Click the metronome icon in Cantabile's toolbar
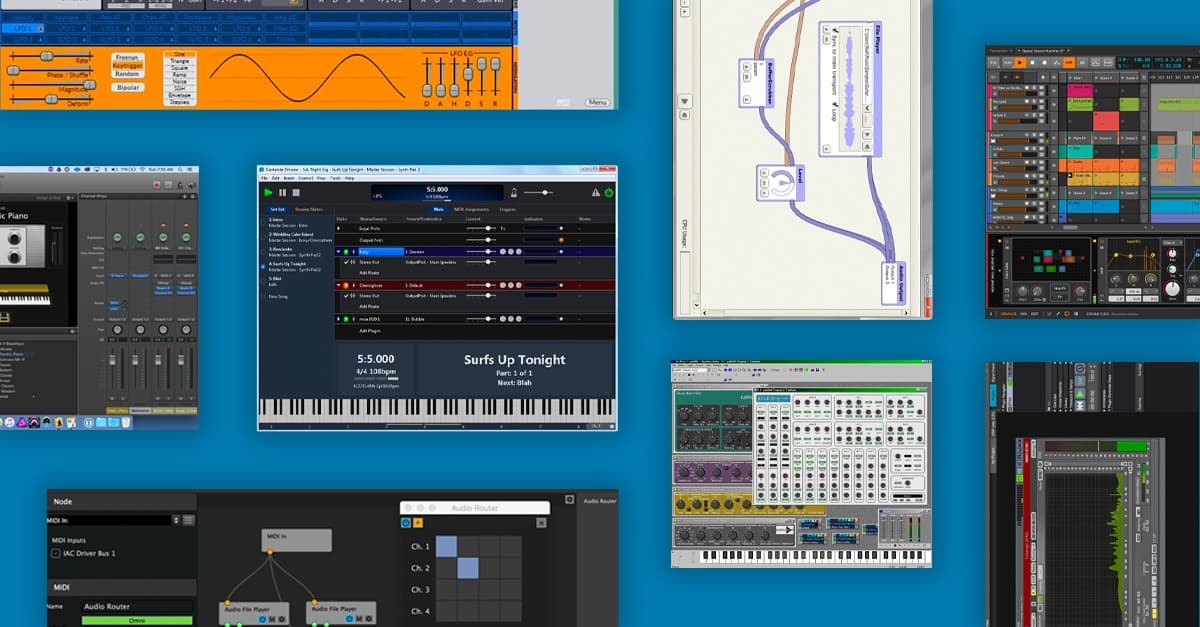Viewport: 1200px width, 627px height. tap(514, 193)
